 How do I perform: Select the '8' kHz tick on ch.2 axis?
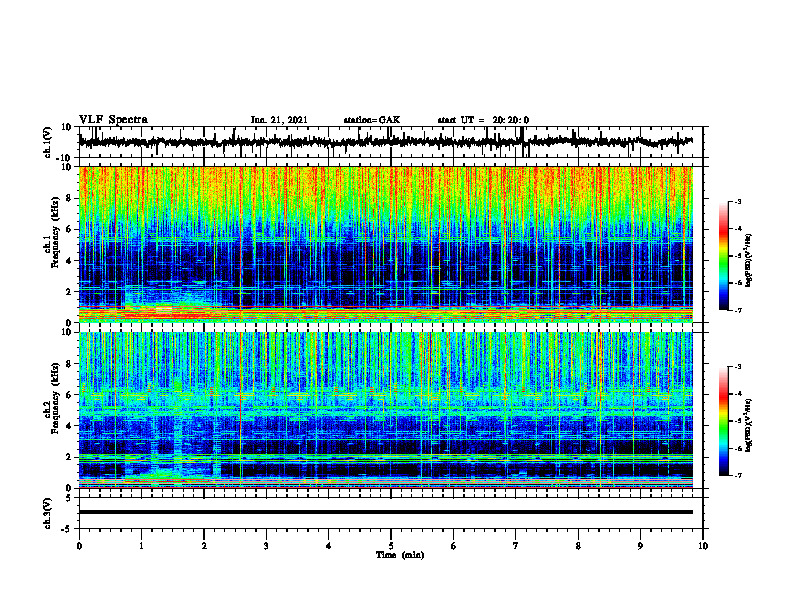click(x=69, y=364)
